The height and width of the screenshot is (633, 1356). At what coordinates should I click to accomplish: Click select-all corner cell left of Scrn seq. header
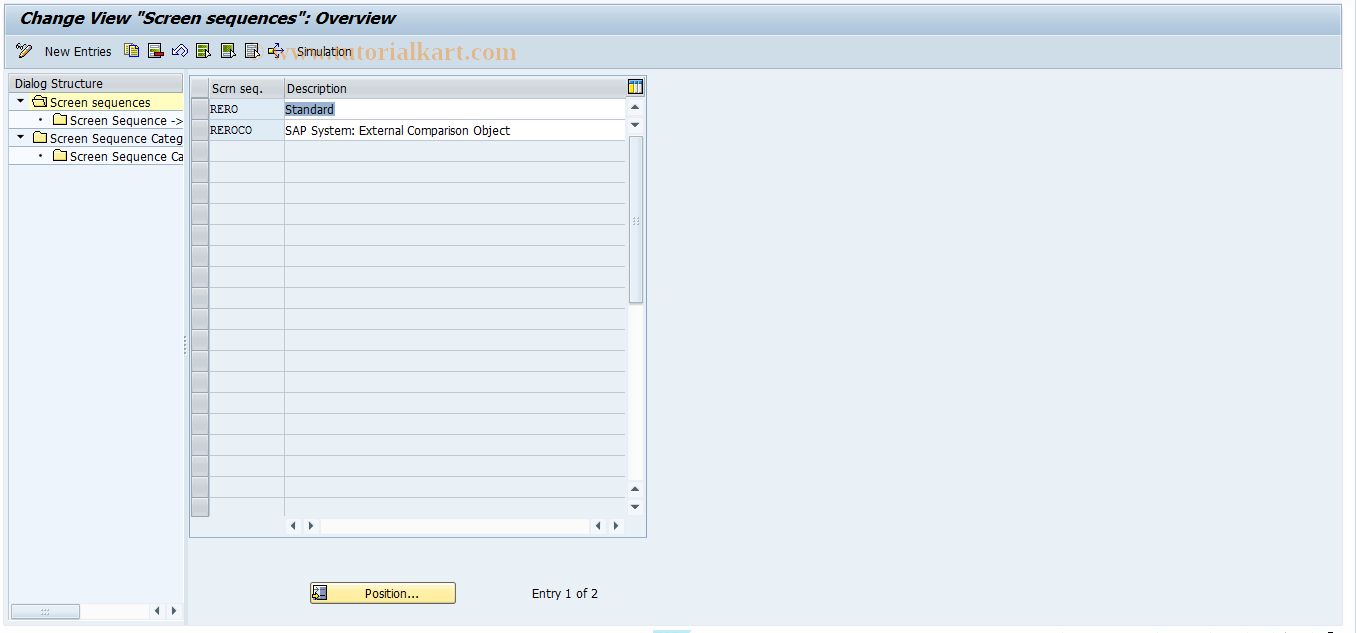200,88
